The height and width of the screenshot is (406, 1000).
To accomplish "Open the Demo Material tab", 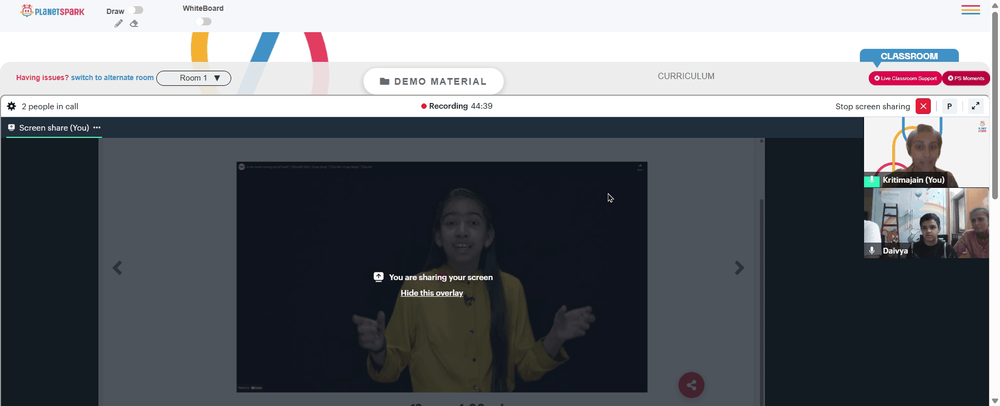I will coord(434,82).
